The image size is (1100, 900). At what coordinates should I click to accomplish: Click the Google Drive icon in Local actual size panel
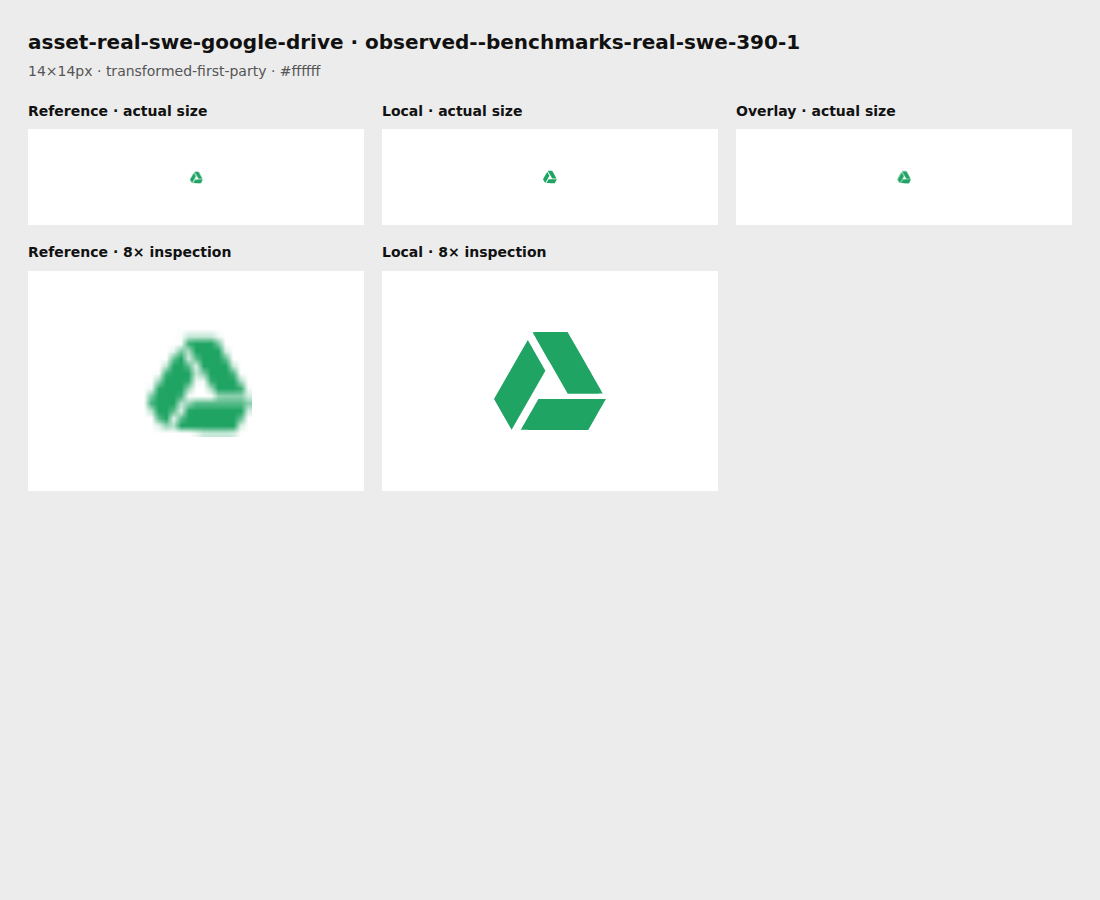click(550, 177)
